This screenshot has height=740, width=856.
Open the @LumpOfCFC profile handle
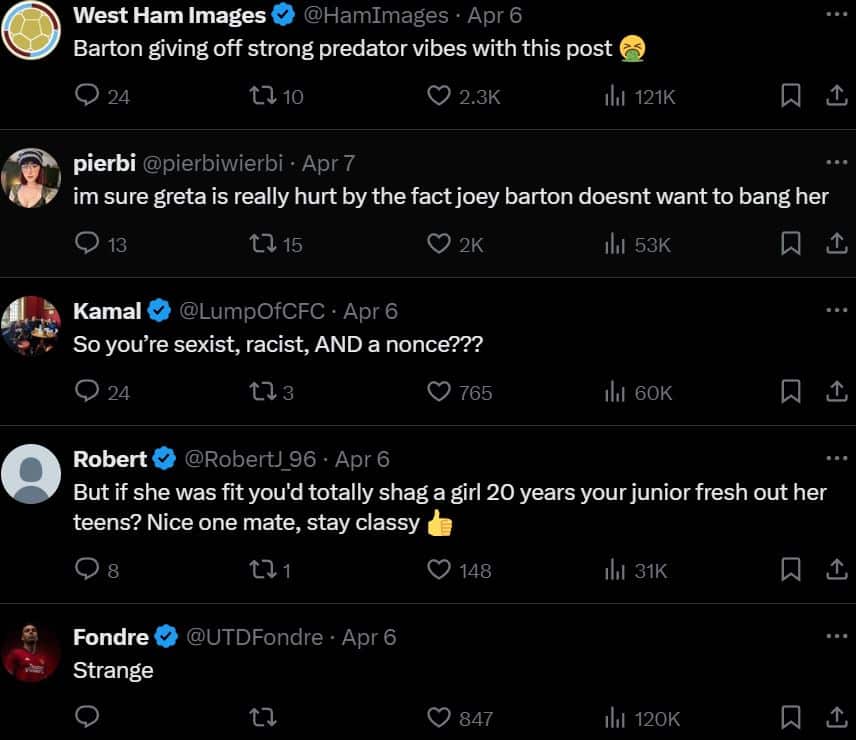[252, 311]
